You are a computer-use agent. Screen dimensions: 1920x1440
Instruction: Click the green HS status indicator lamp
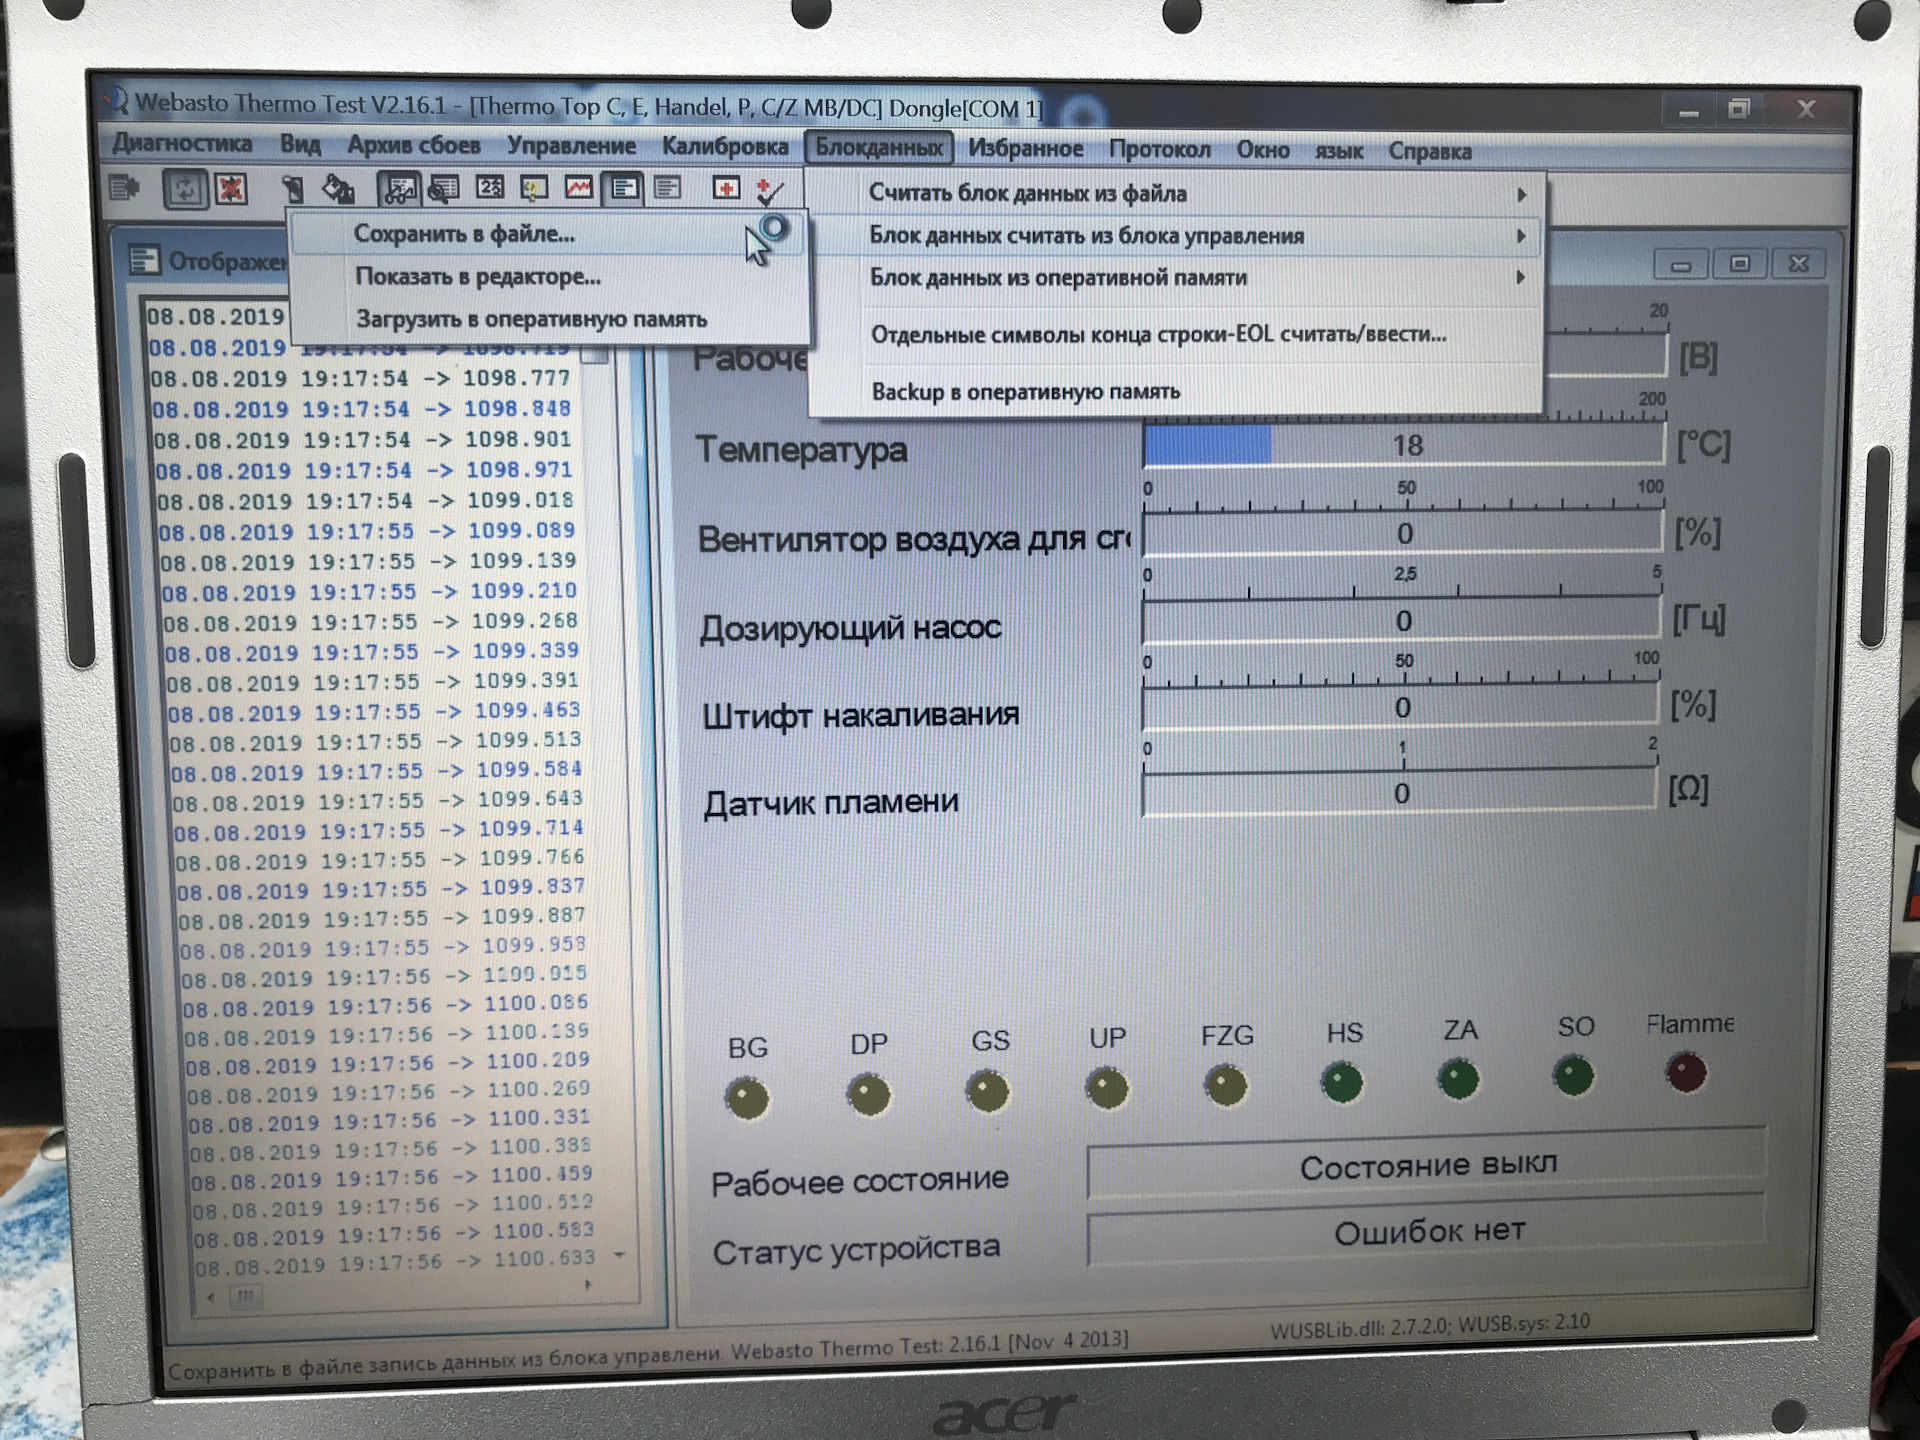pos(1342,1081)
